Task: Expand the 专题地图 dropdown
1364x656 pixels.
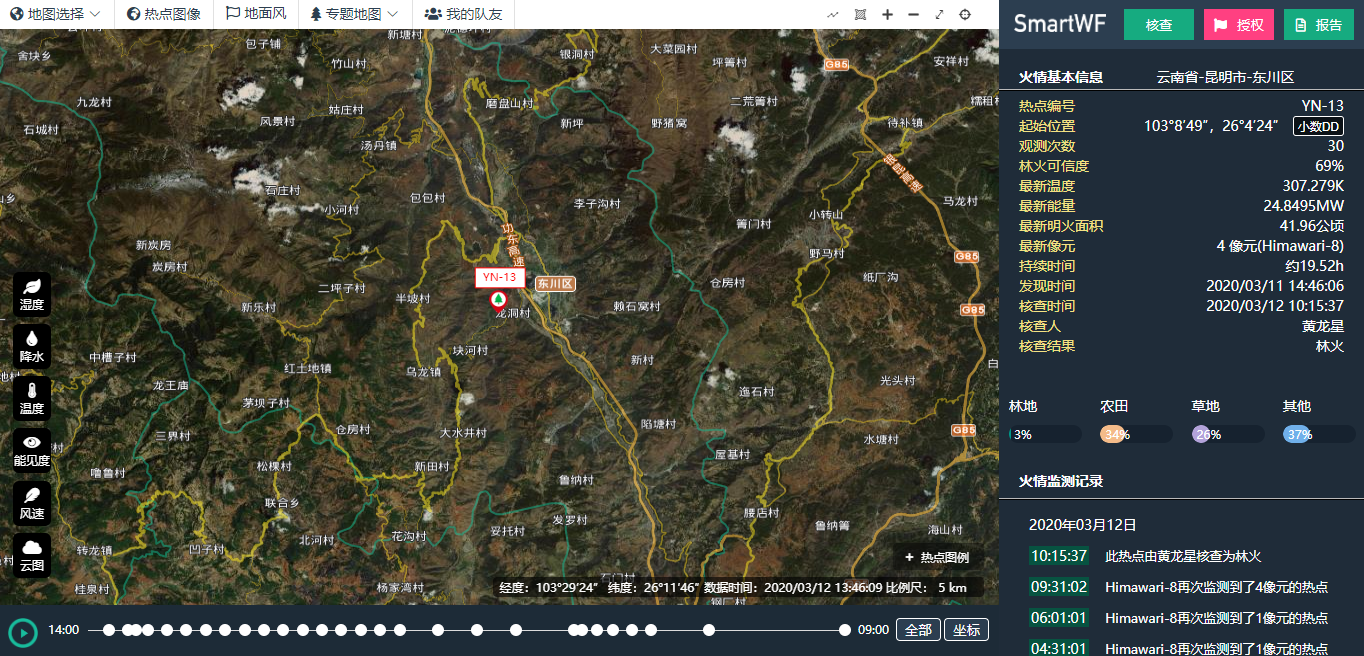Action: 354,14
